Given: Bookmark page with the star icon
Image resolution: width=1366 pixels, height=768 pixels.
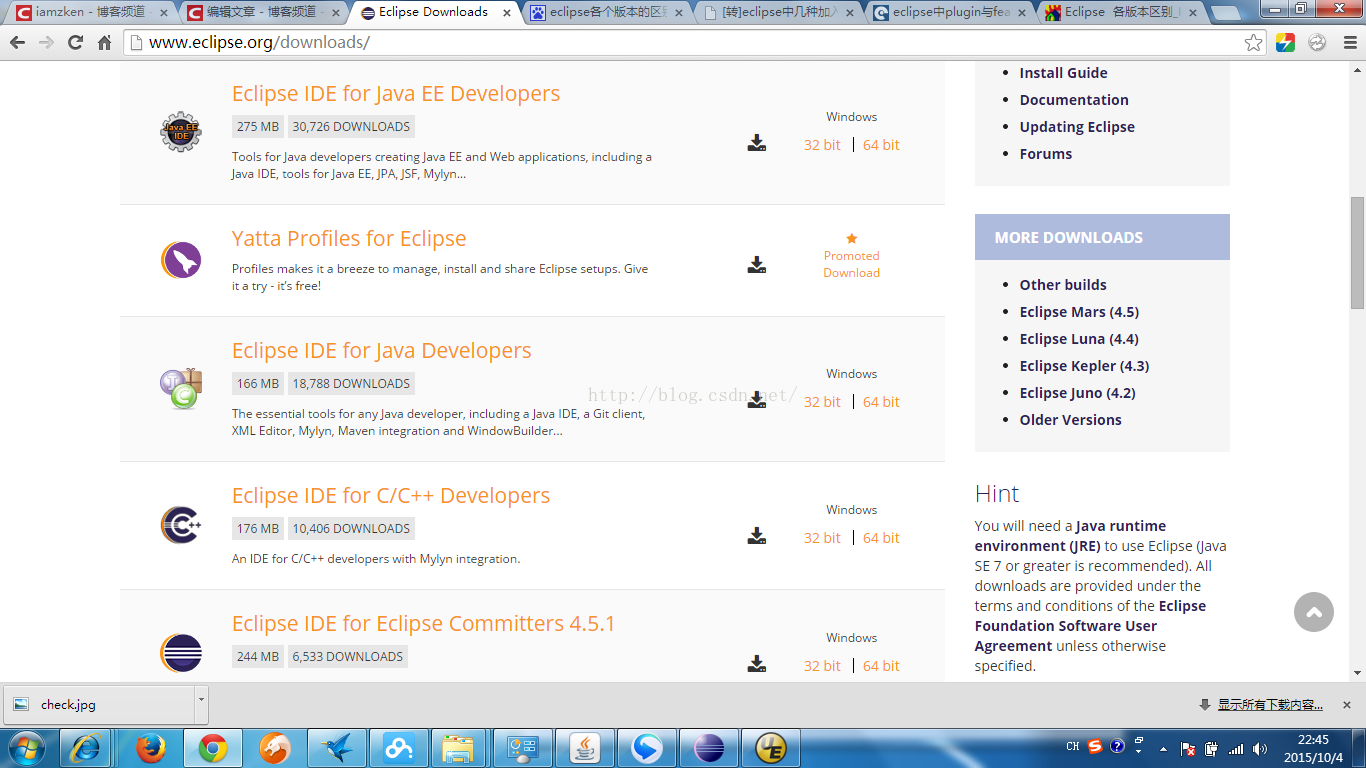Looking at the screenshot, I should tap(1253, 43).
